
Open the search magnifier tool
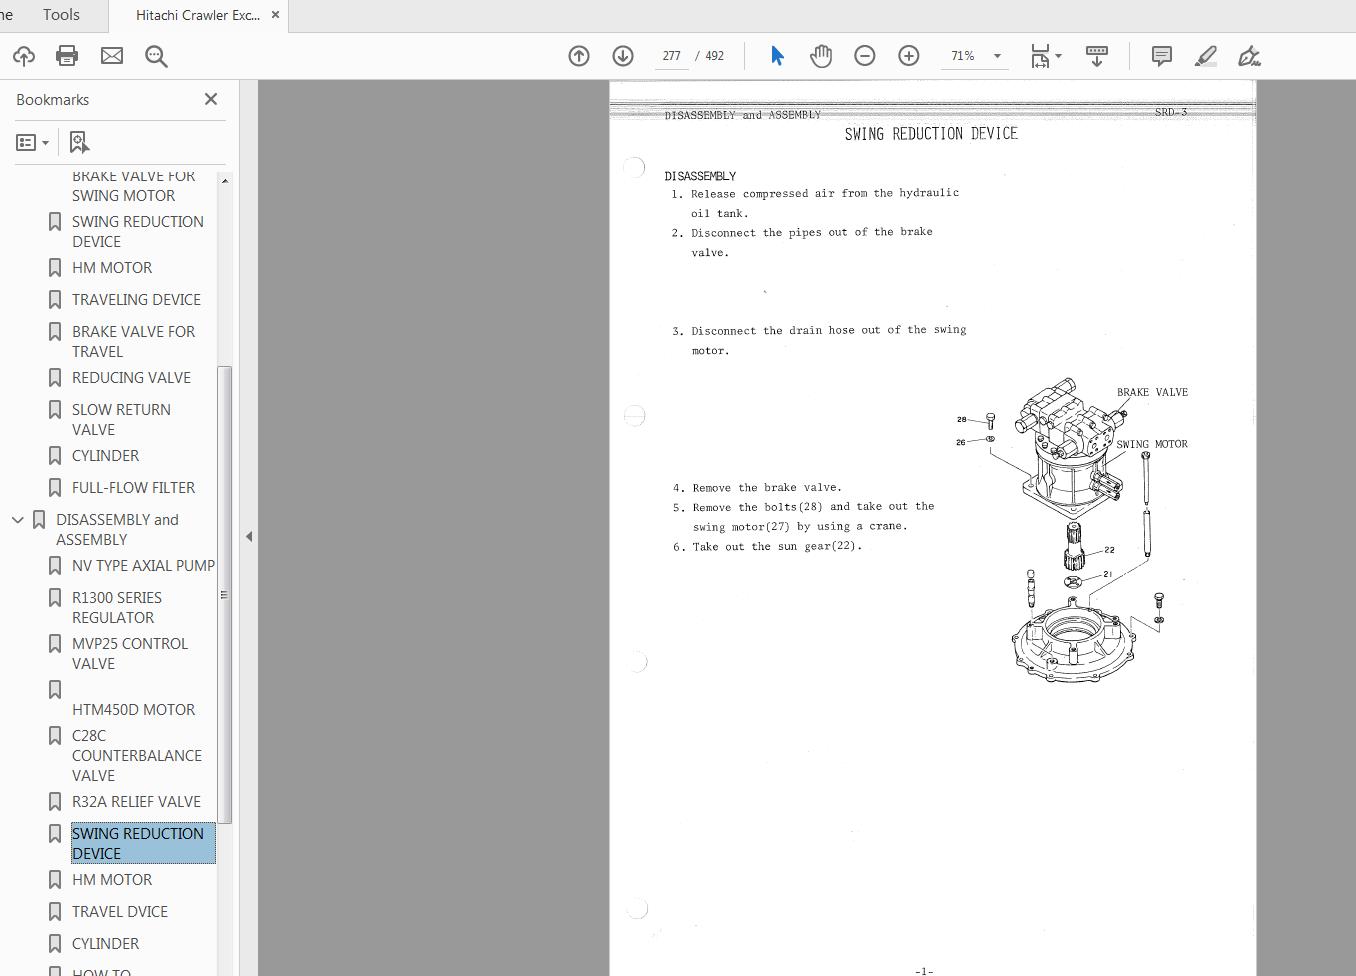pyautogui.click(x=156, y=56)
